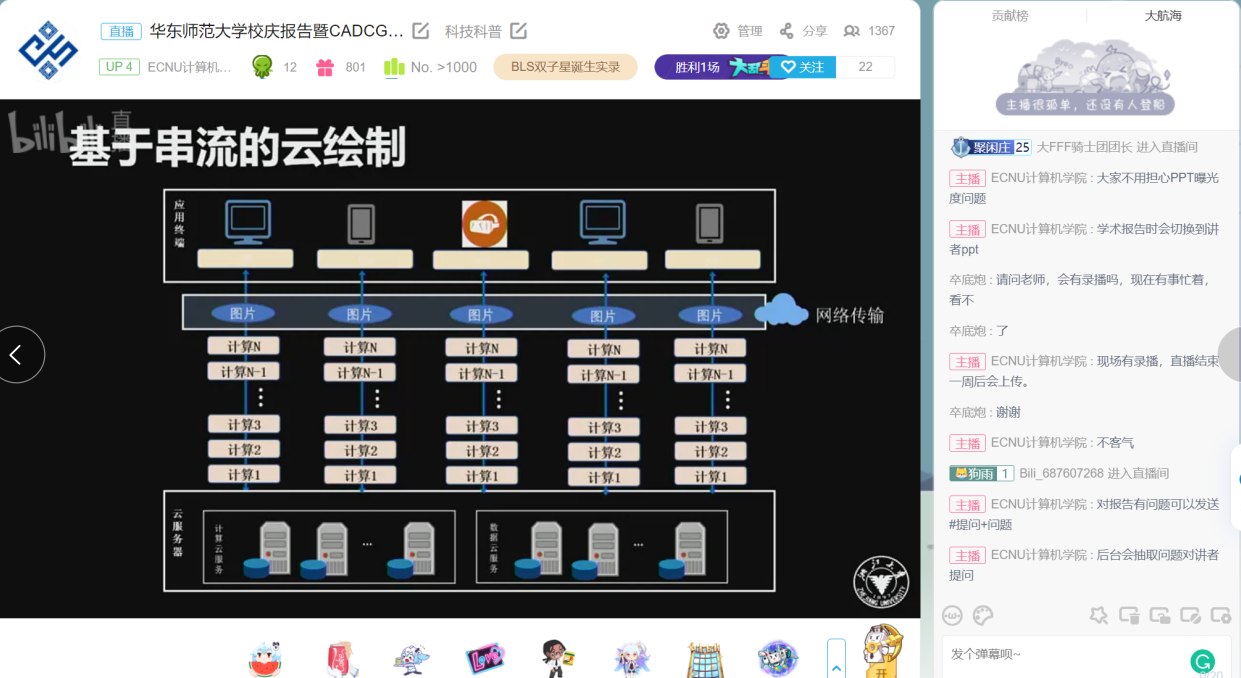Show the previous panel with left arrow

point(17,354)
